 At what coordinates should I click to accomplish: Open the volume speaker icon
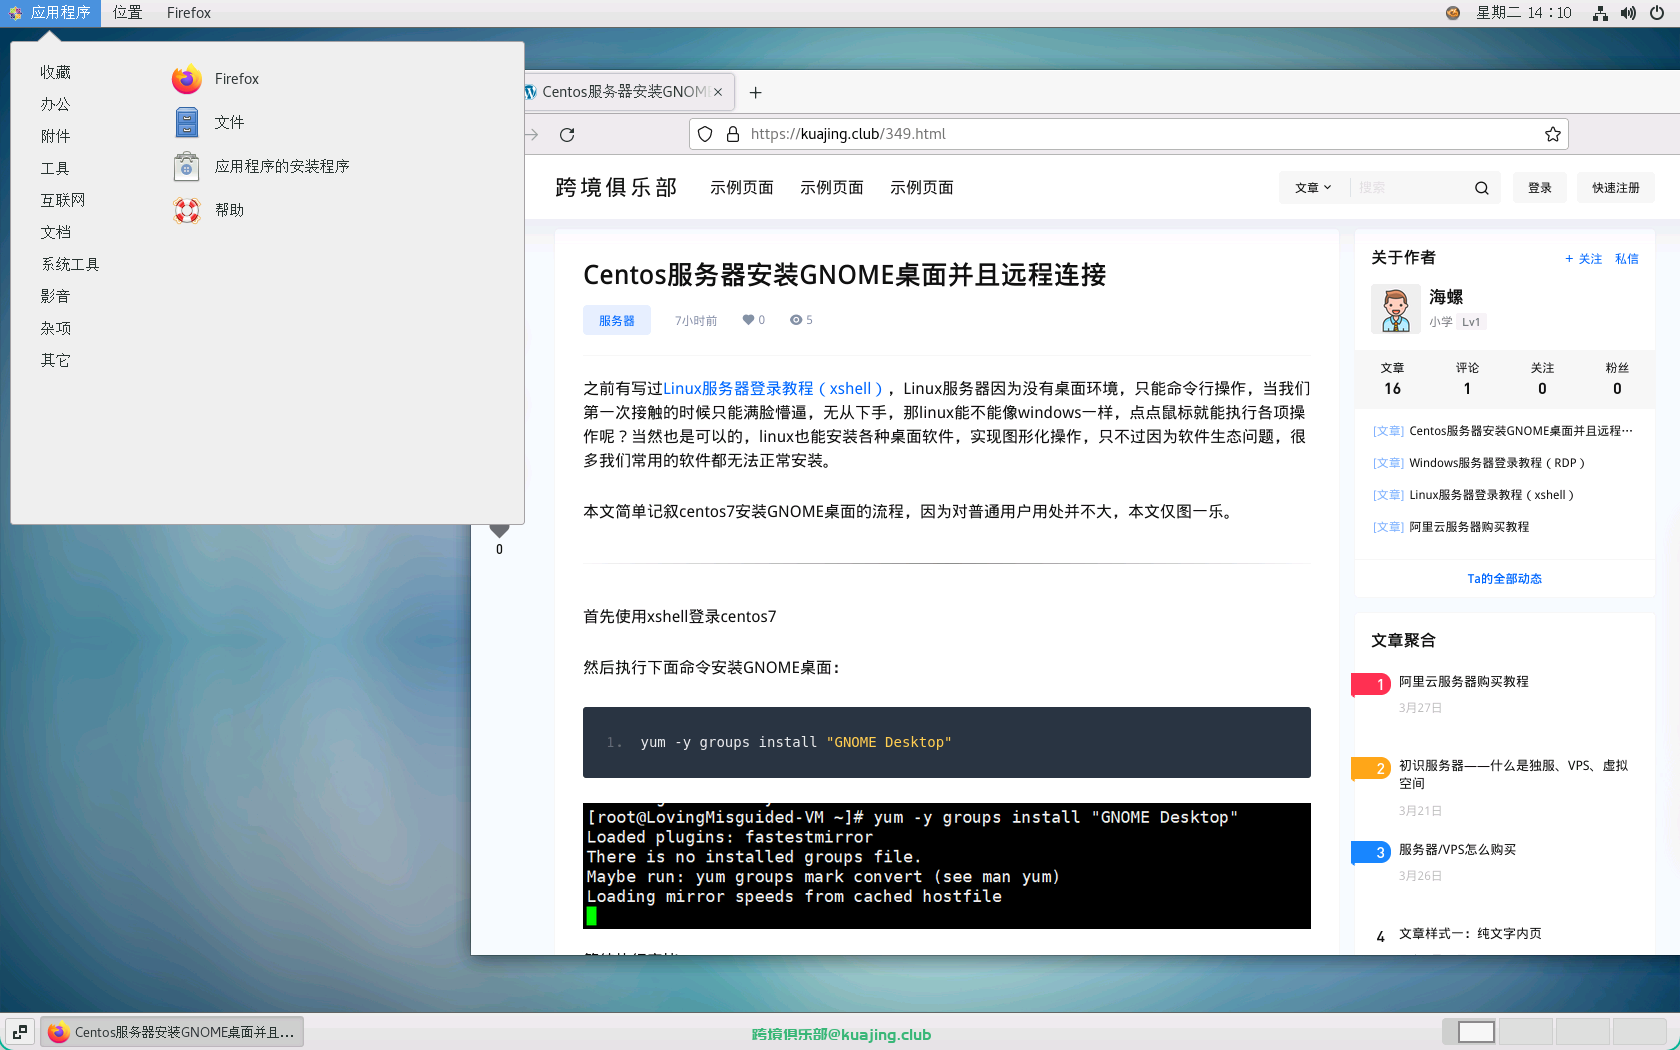click(x=1628, y=13)
